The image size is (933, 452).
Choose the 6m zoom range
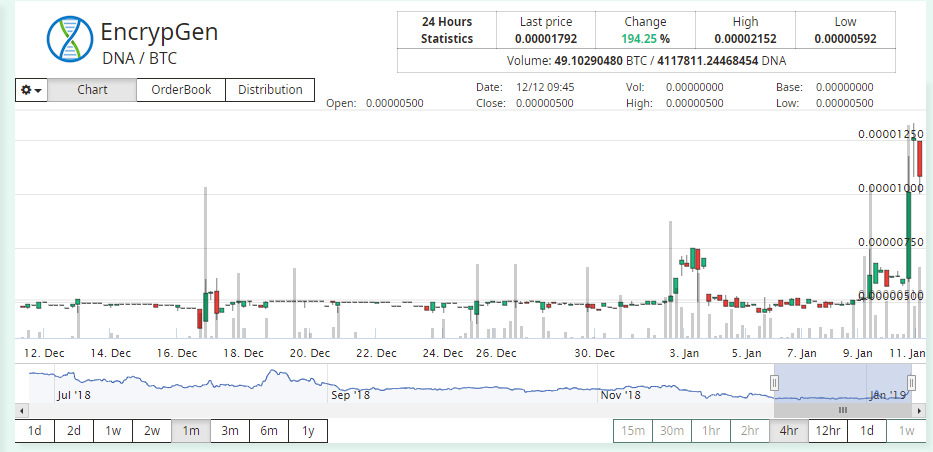click(269, 431)
